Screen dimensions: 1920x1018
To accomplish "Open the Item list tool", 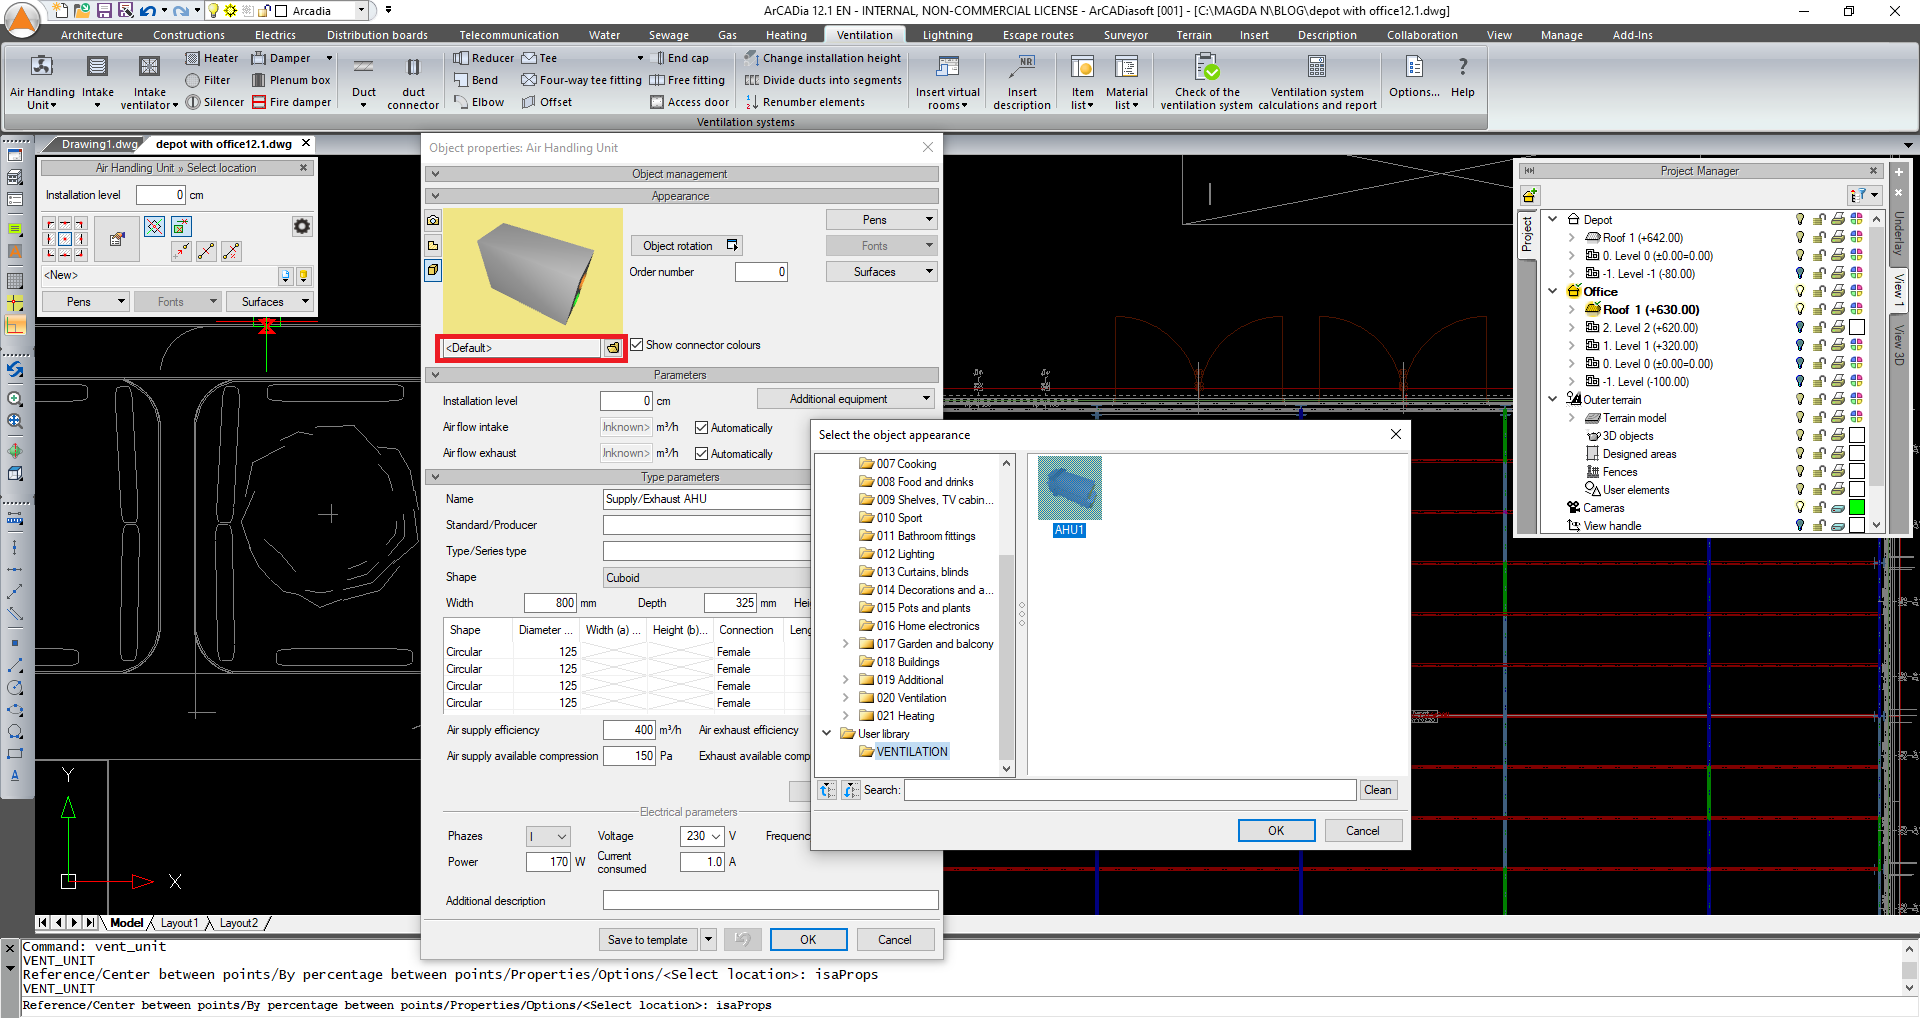I will (1082, 81).
